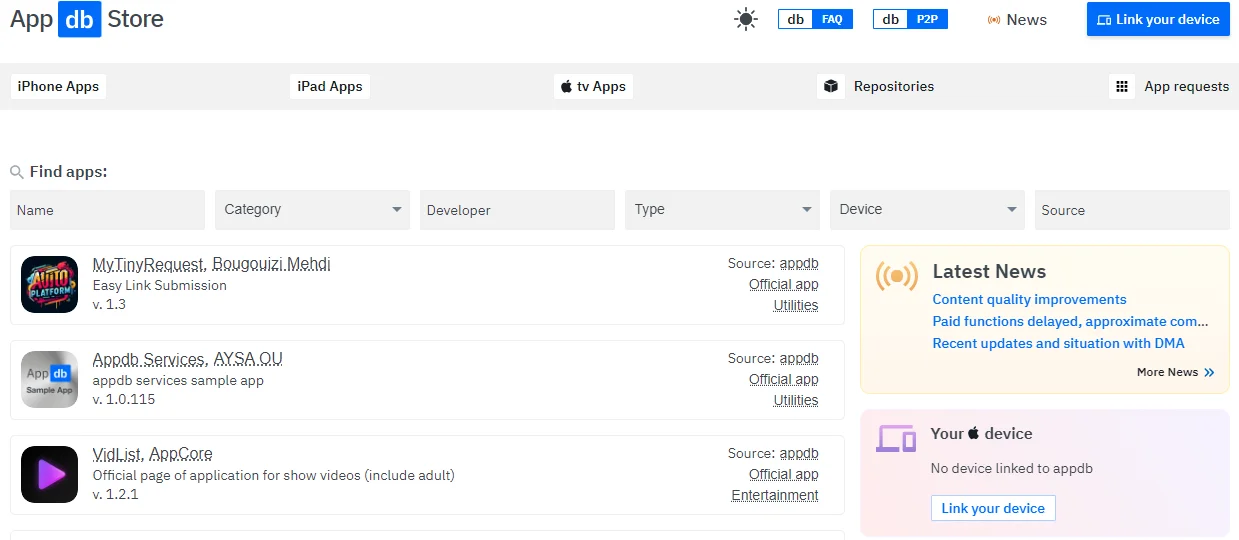Expand the Device dropdown

coord(927,210)
